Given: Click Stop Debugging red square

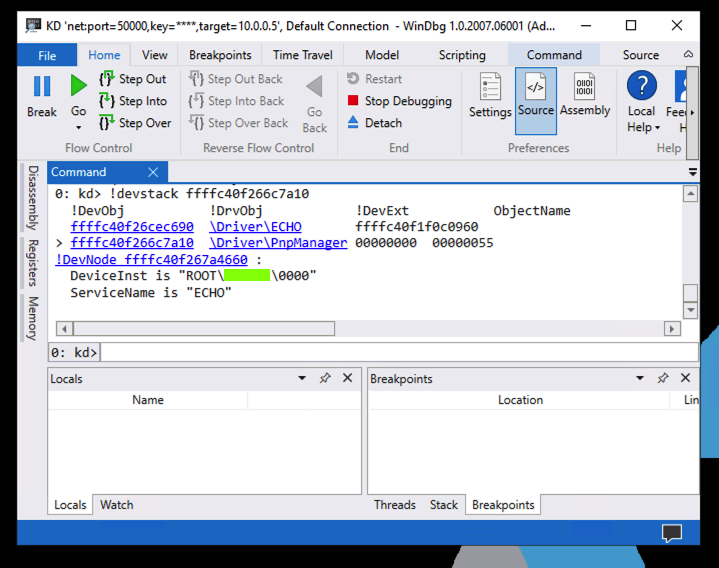Looking at the screenshot, I should (x=353, y=100).
